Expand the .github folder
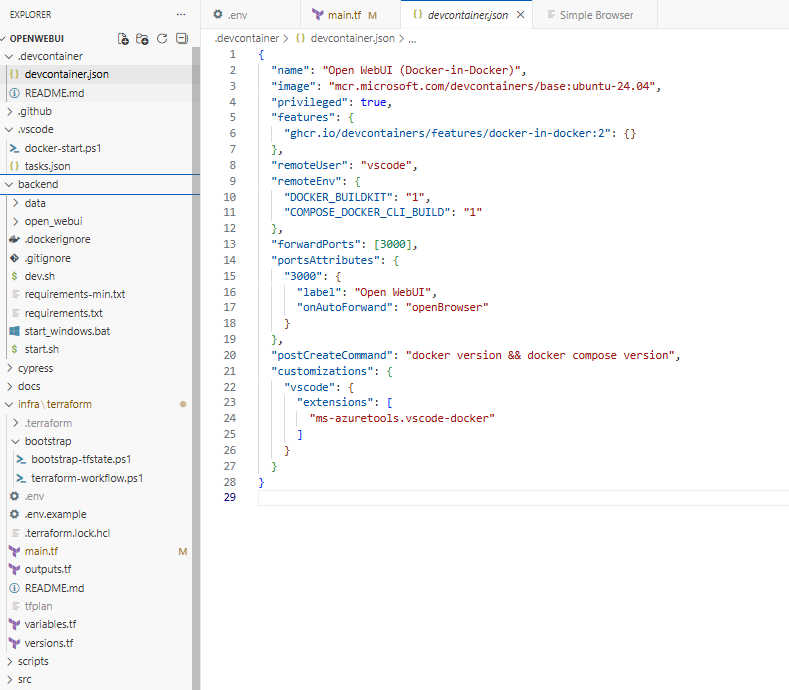The width and height of the screenshot is (789, 690). tap(34, 111)
